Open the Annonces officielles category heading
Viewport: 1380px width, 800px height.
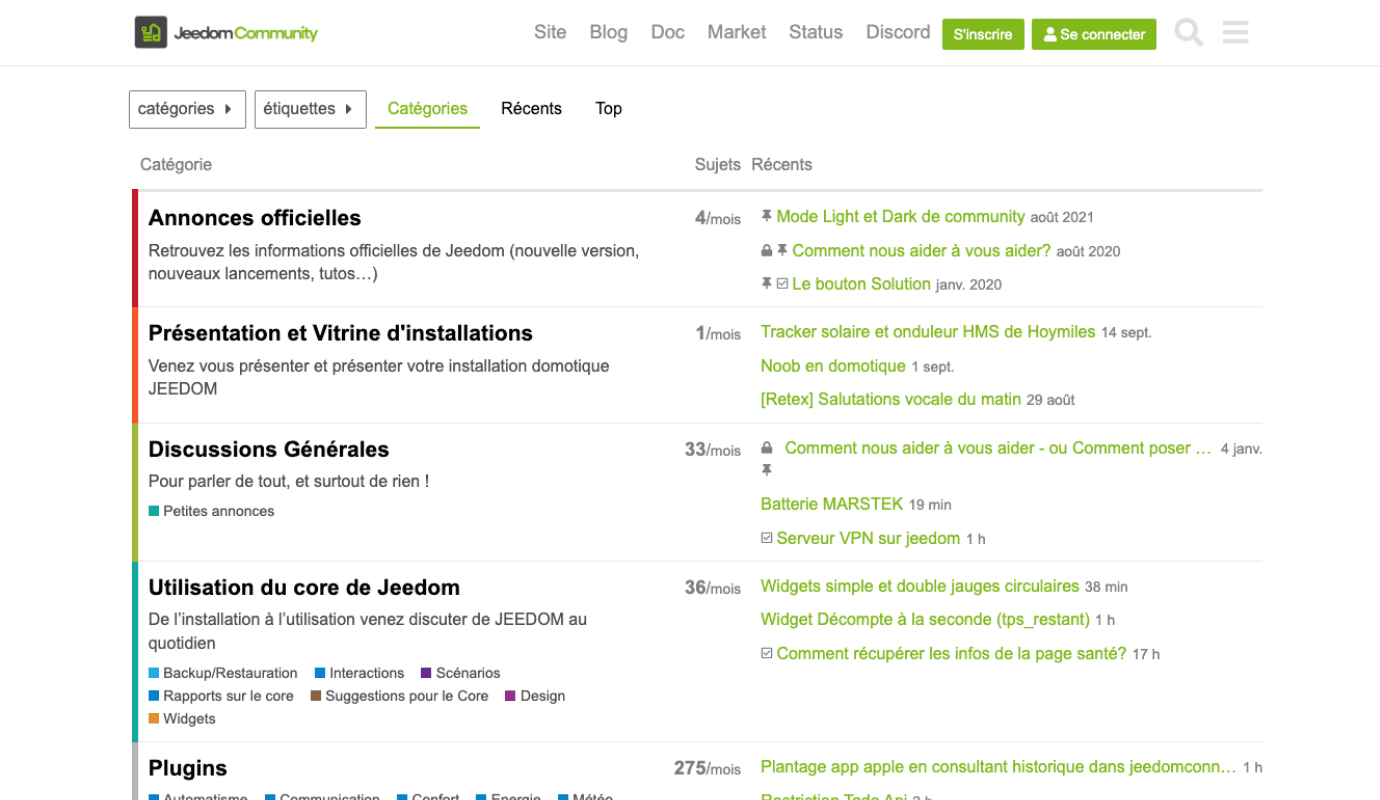[x=254, y=218]
